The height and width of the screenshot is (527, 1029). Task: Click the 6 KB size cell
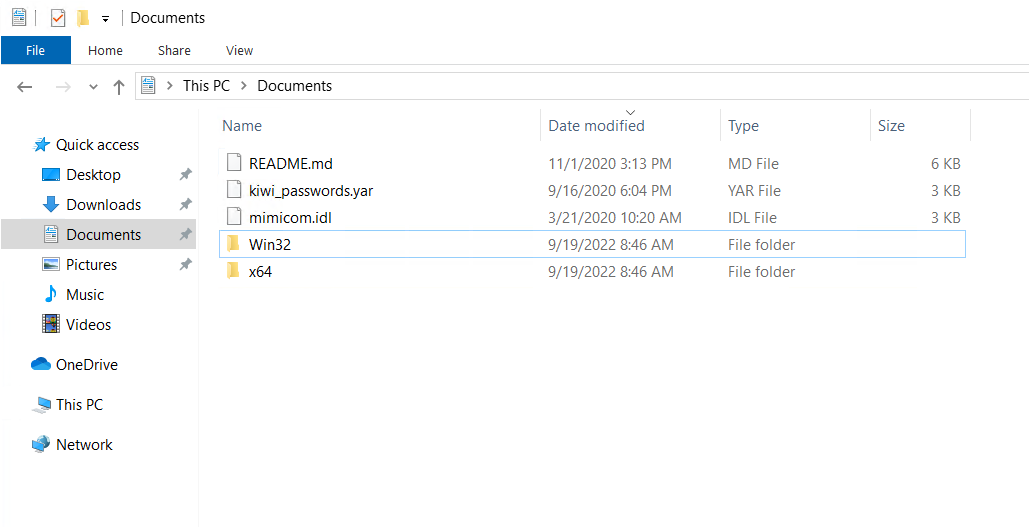click(946, 164)
